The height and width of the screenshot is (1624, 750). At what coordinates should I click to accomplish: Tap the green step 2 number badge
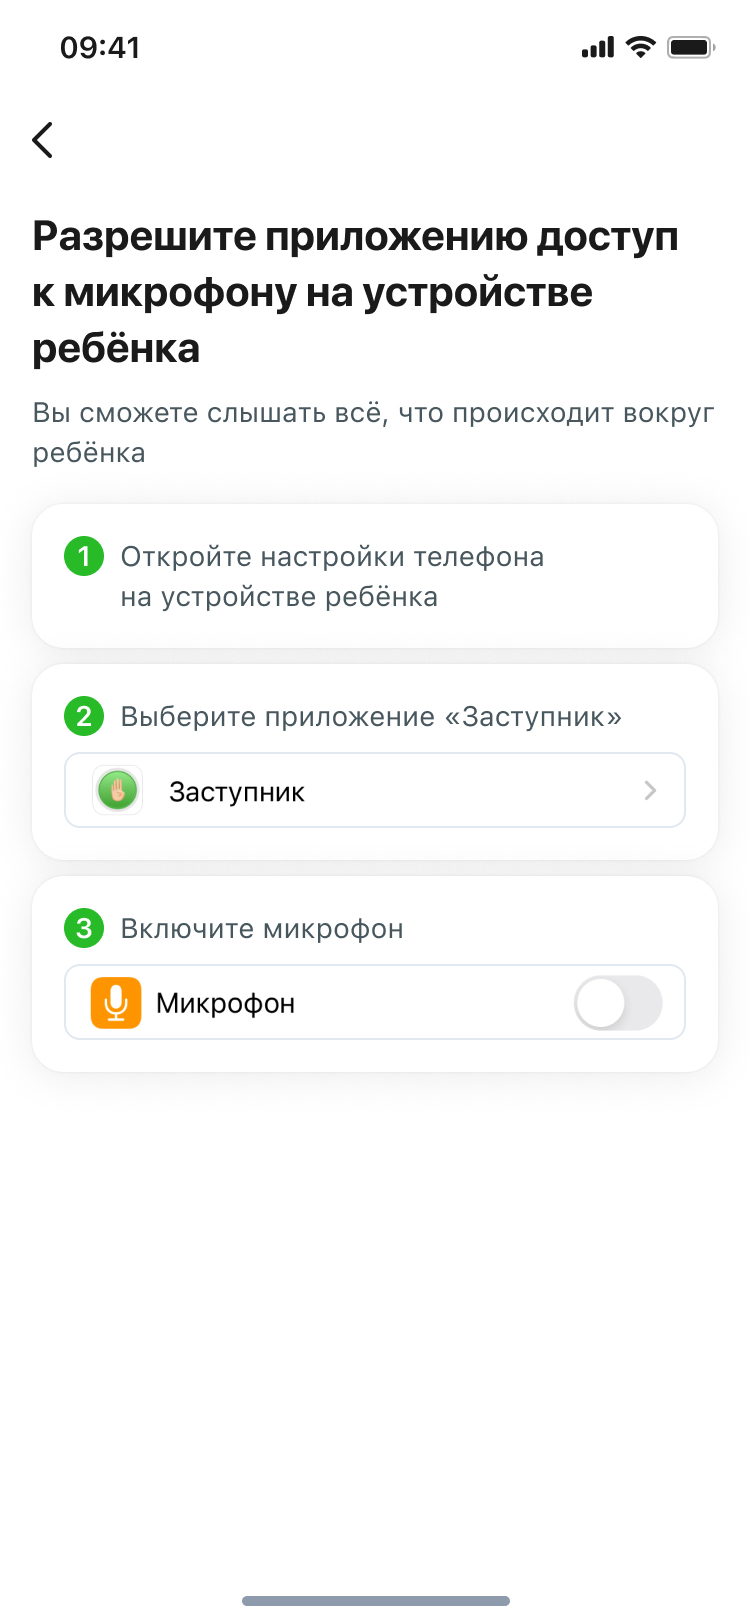click(84, 716)
